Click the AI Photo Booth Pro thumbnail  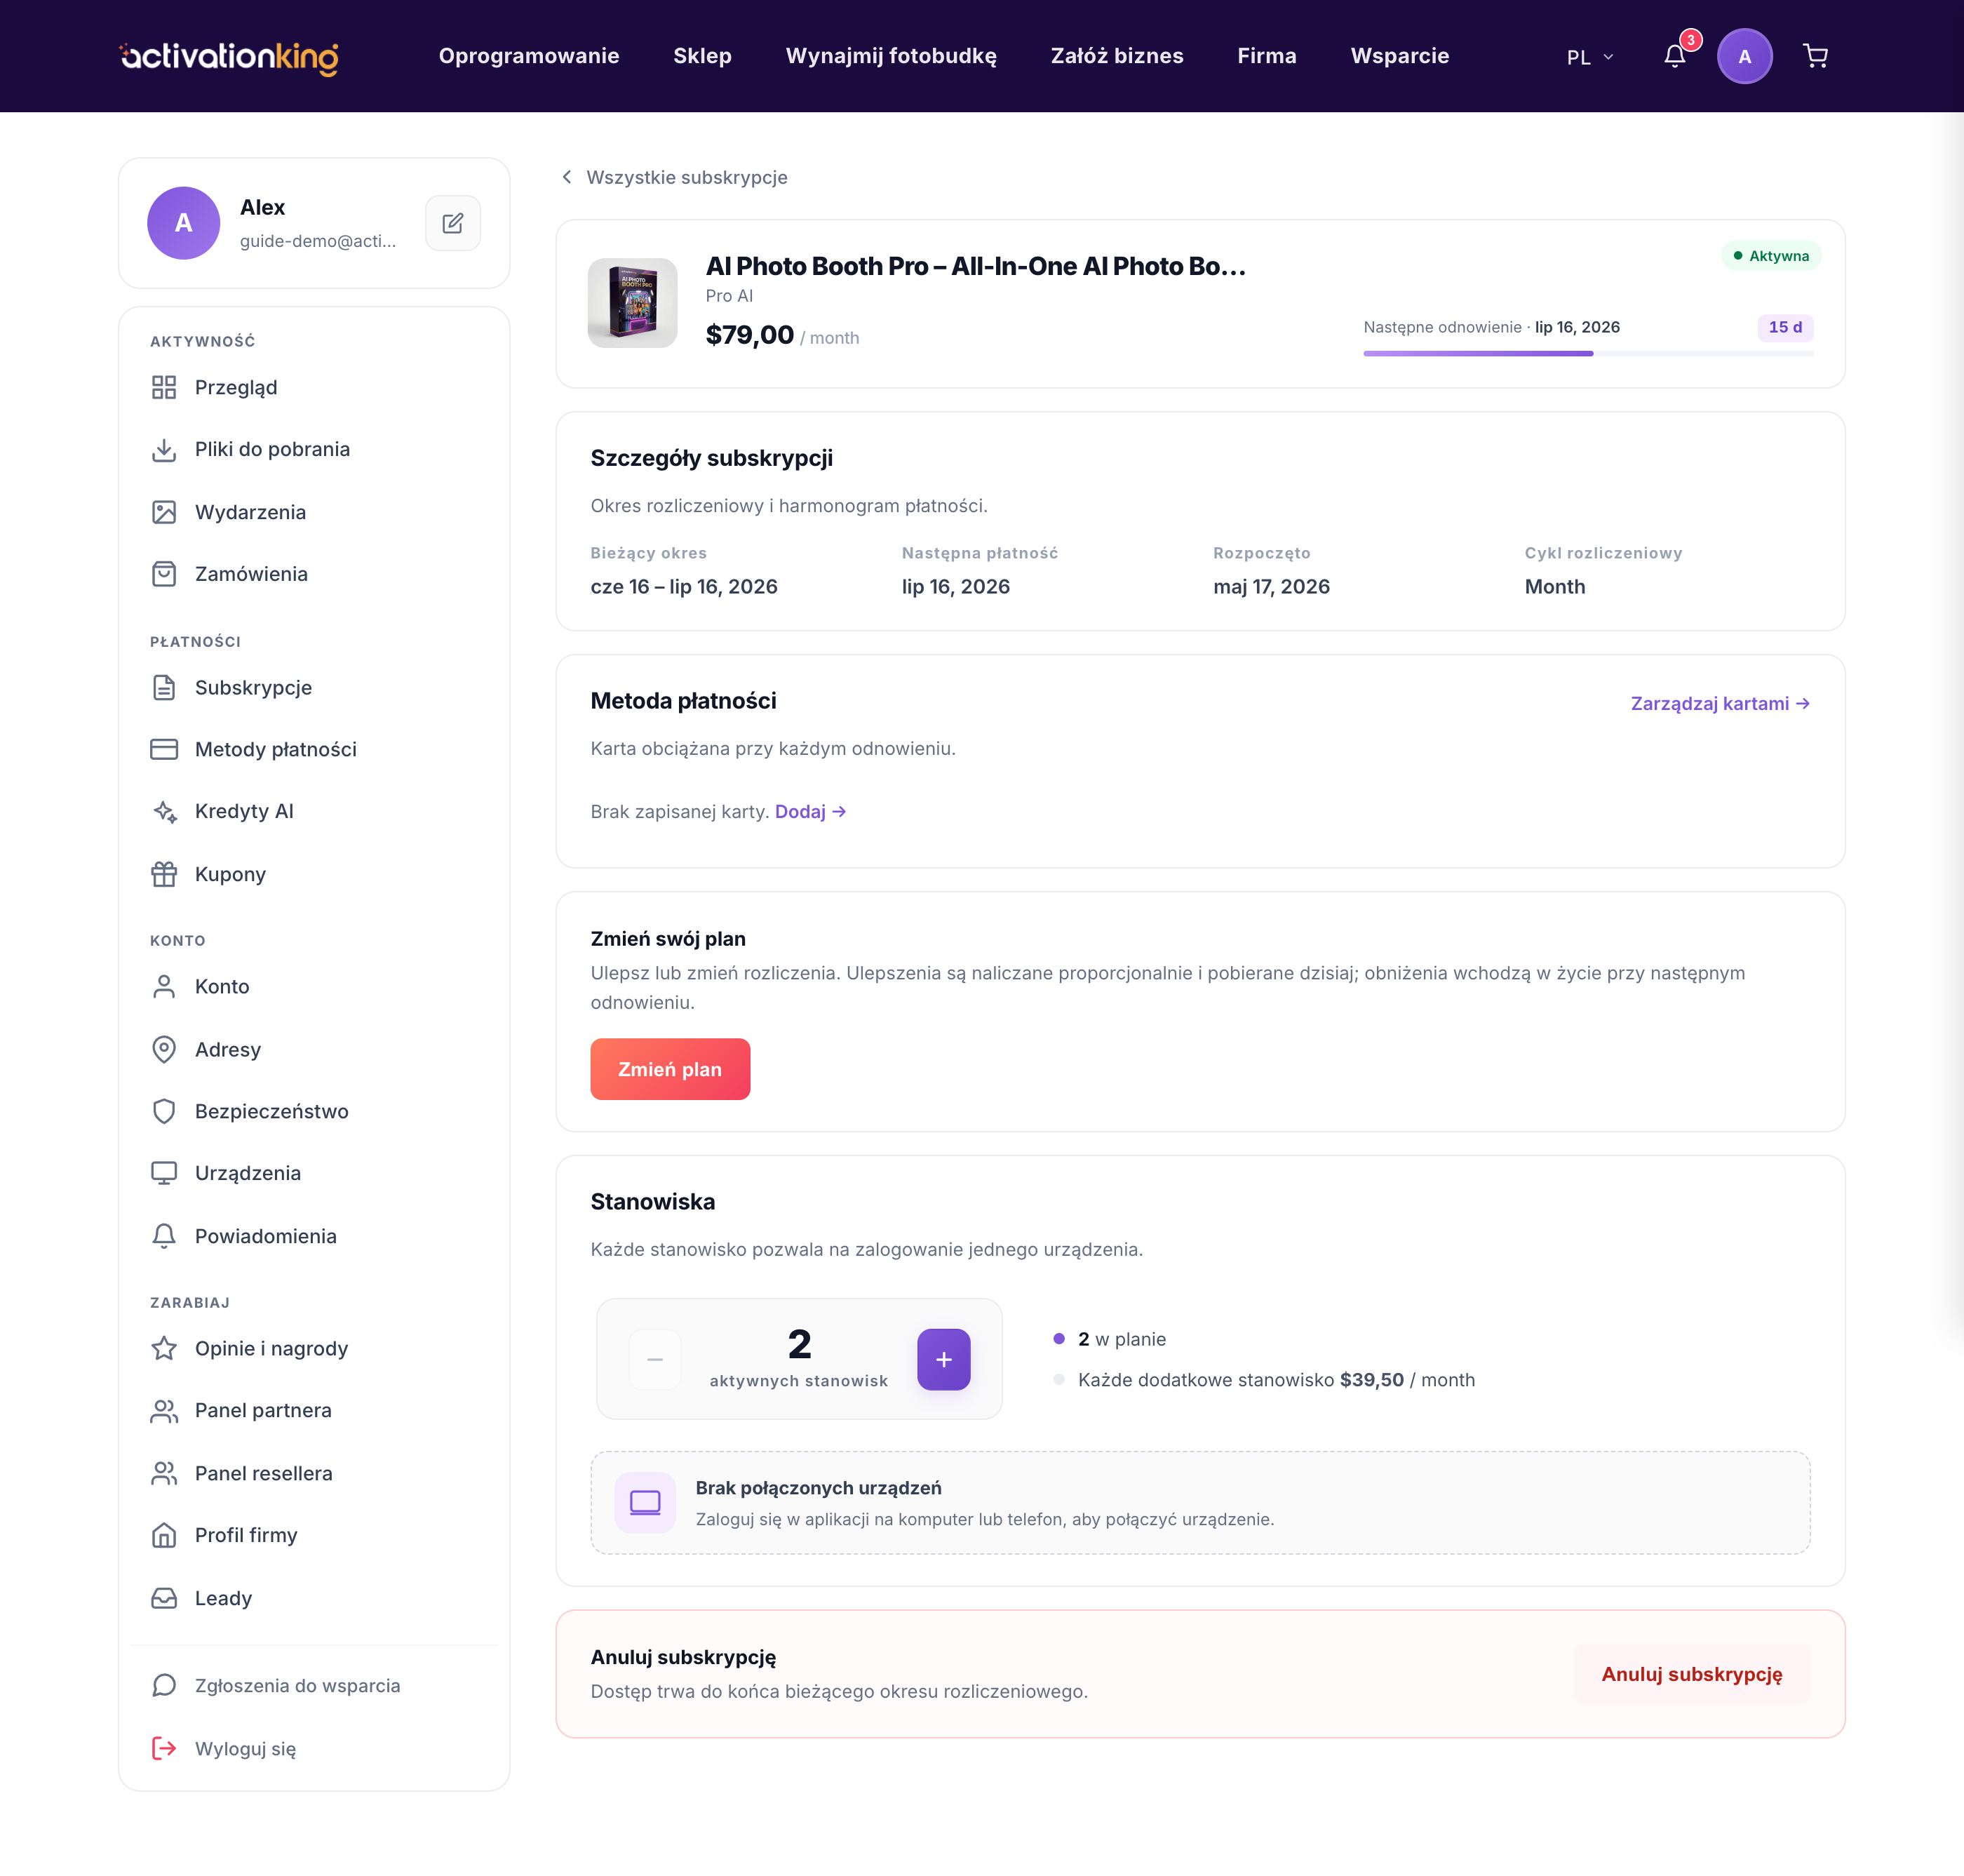632,303
